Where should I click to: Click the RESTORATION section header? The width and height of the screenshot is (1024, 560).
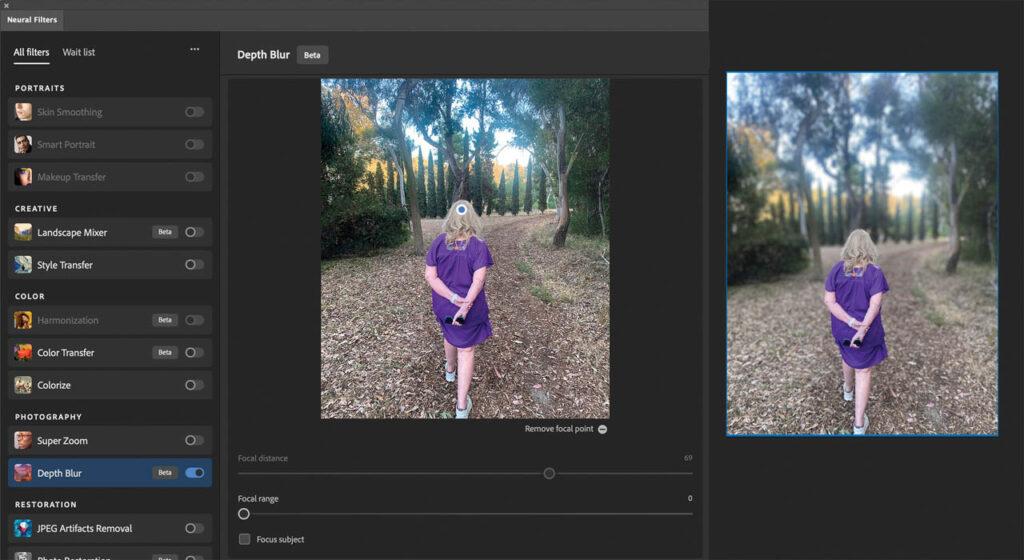(46, 505)
